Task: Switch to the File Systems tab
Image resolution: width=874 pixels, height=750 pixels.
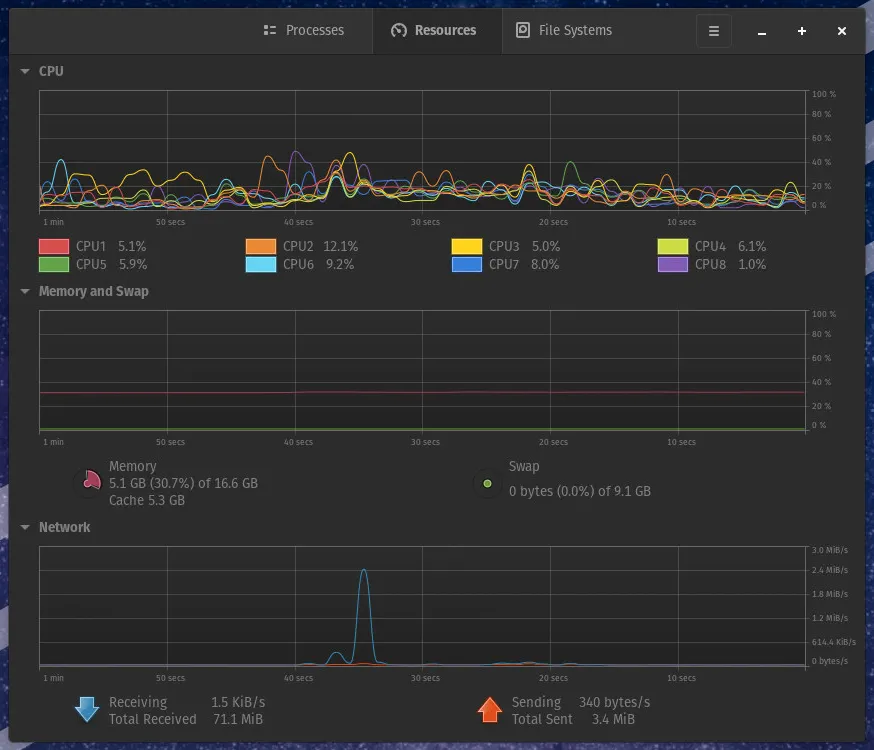Action: [564, 30]
